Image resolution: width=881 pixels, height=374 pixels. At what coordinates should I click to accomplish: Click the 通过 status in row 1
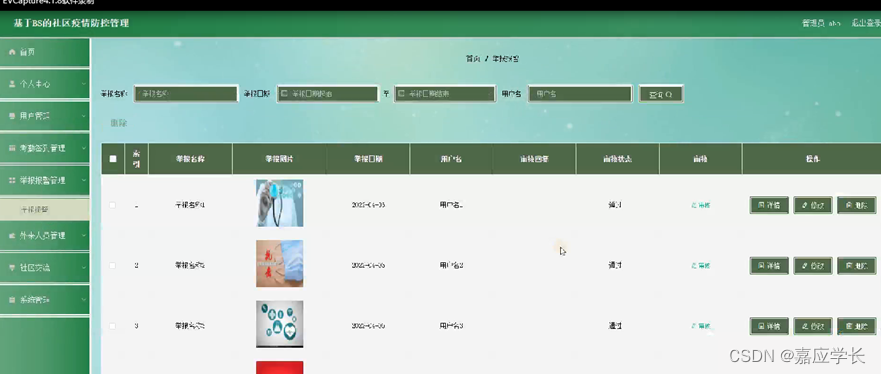615,205
